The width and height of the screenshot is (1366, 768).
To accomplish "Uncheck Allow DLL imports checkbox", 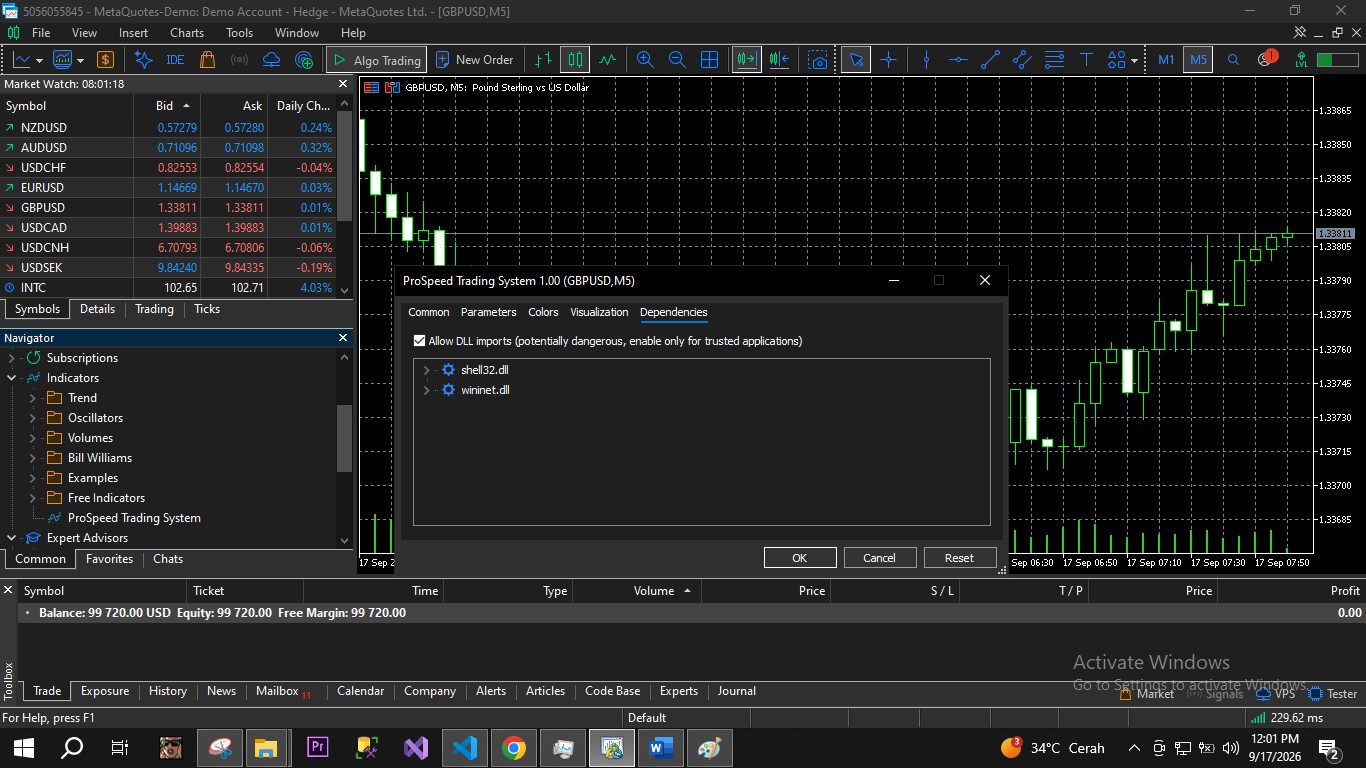I will 420,341.
